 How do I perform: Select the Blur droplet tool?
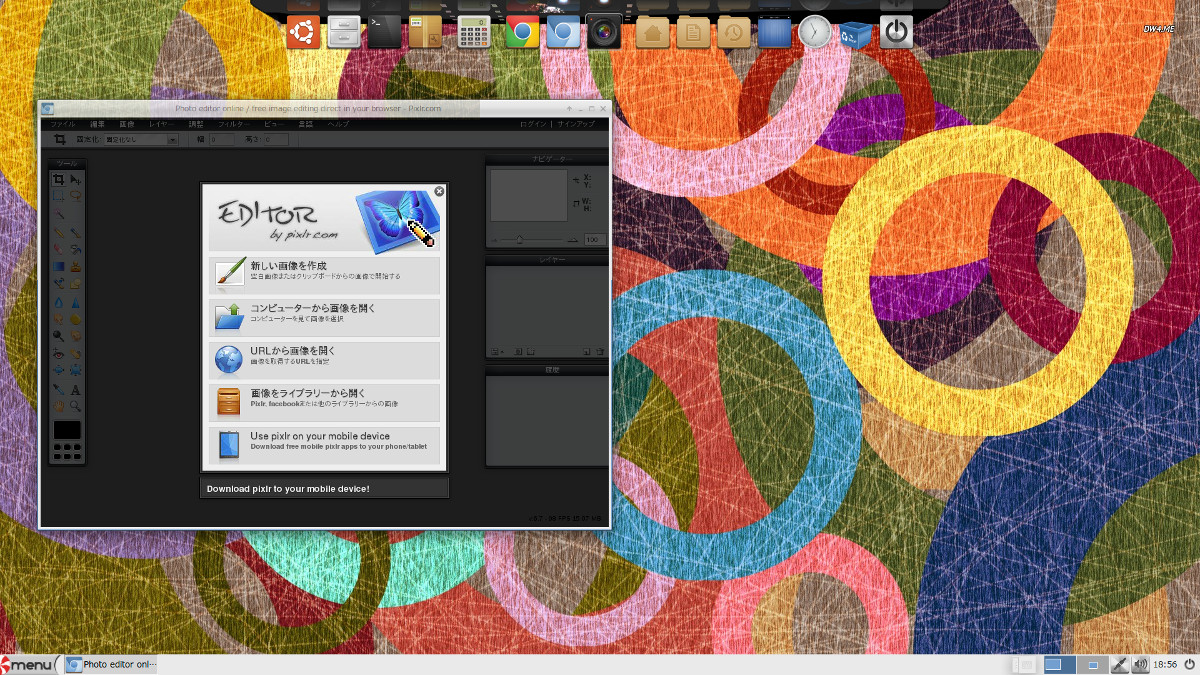click(x=58, y=302)
